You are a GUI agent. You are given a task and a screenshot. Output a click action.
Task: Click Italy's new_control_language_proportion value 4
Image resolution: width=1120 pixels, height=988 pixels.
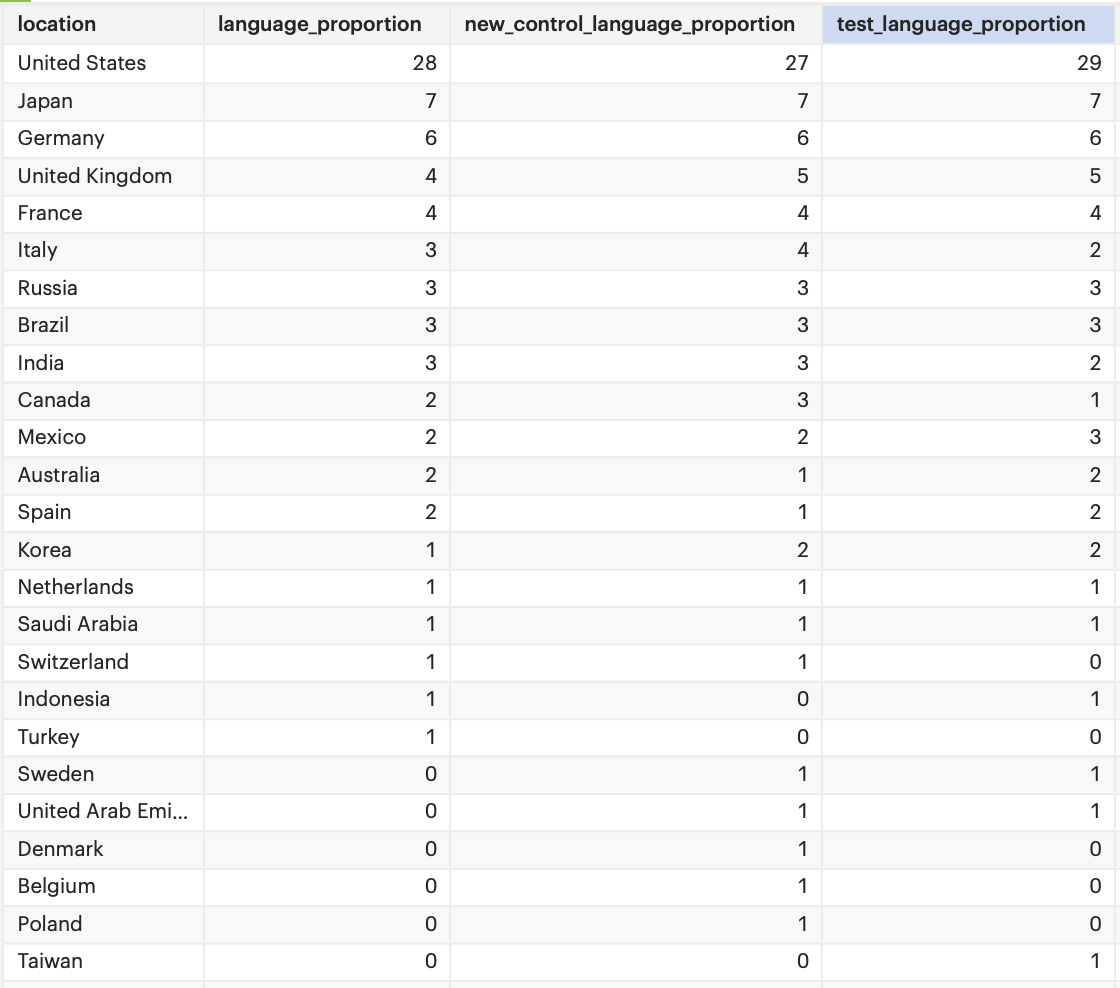[803, 250]
